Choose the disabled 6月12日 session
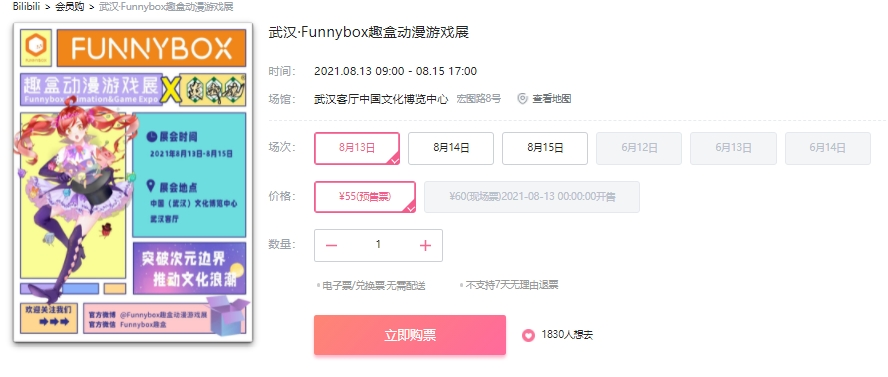Image resolution: width=888 pixels, height=377 pixels. [x=639, y=148]
